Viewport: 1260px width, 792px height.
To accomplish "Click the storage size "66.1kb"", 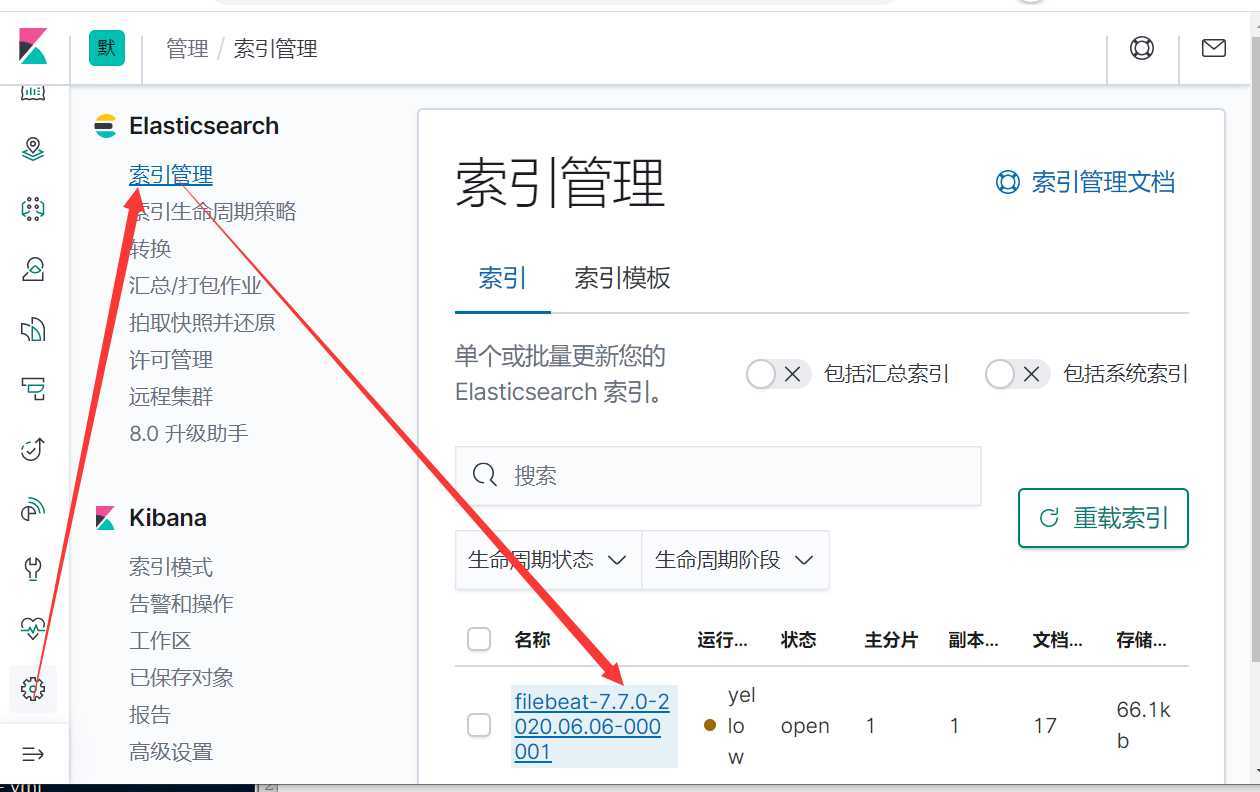I will coord(1143,726).
